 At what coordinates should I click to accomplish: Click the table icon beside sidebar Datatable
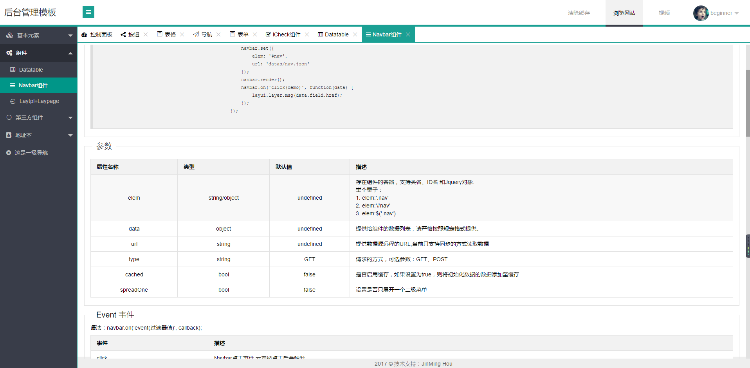click(x=12, y=69)
